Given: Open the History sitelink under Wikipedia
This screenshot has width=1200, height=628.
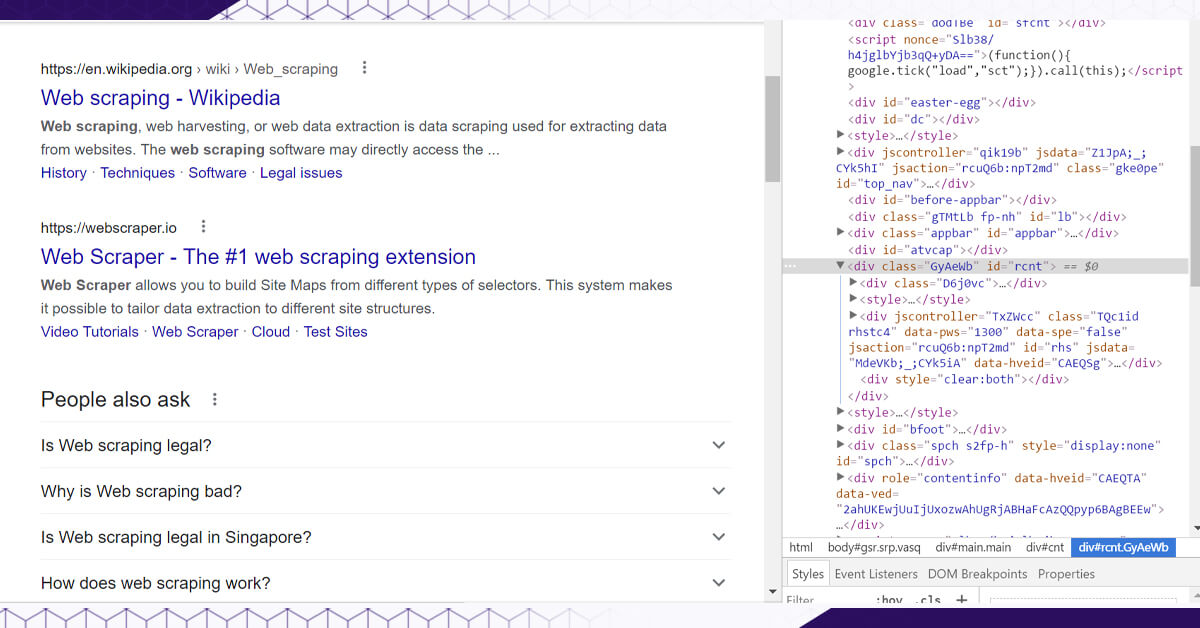Looking at the screenshot, I should point(64,173).
